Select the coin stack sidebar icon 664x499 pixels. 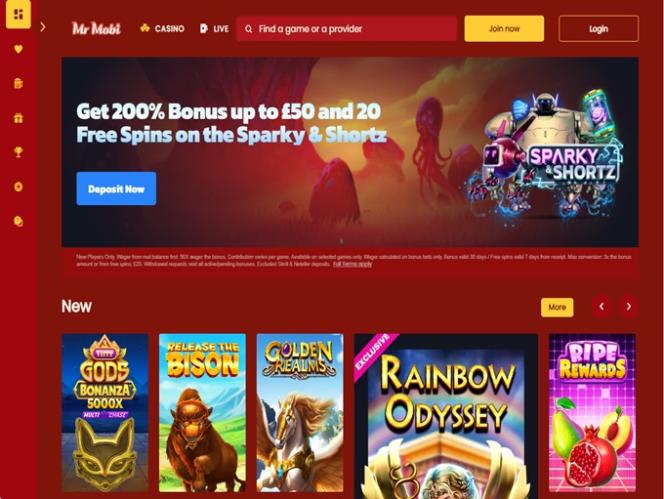tap(18, 221)
